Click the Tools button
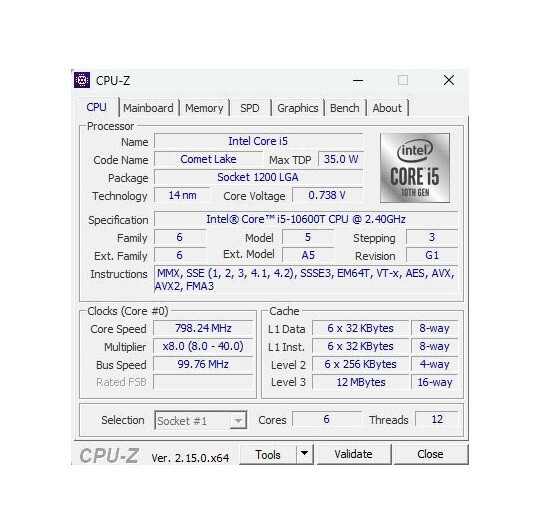 click(268, 454)
